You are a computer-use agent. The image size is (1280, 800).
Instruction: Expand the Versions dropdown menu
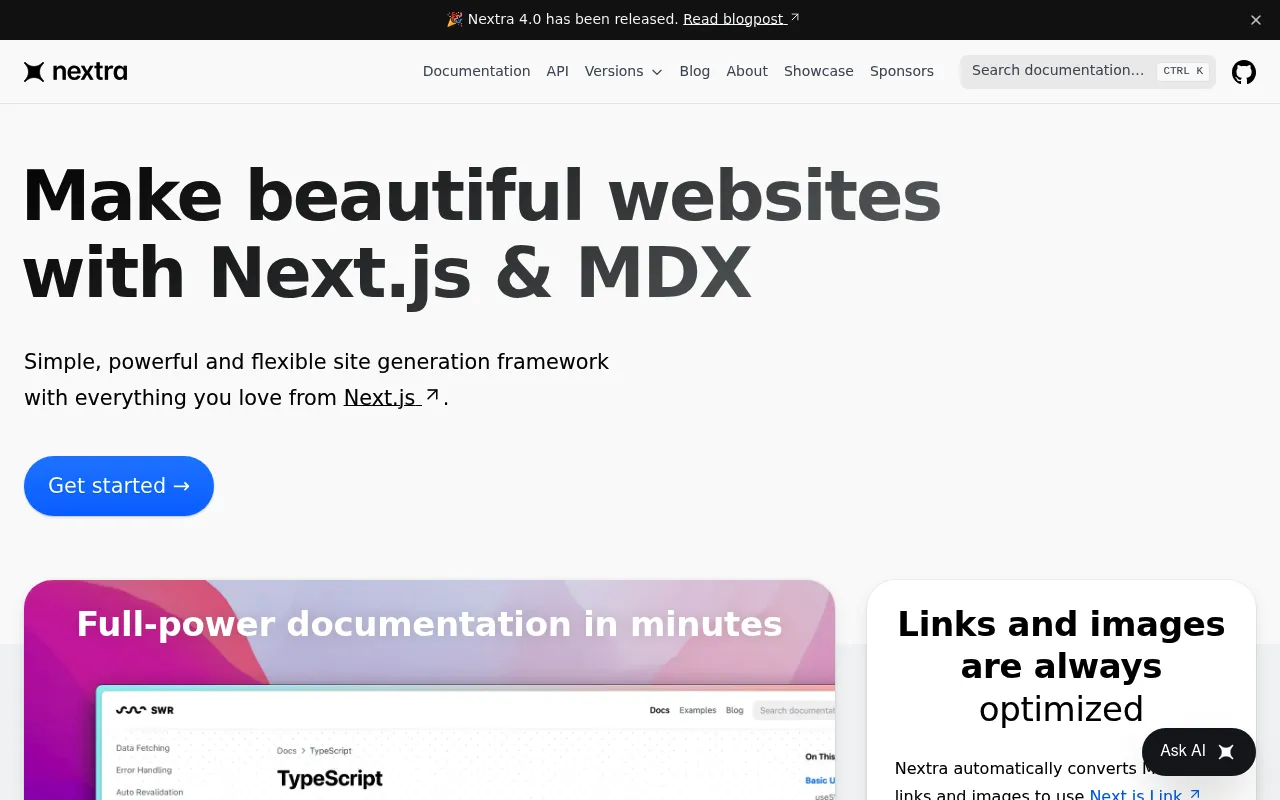[624, 71]
